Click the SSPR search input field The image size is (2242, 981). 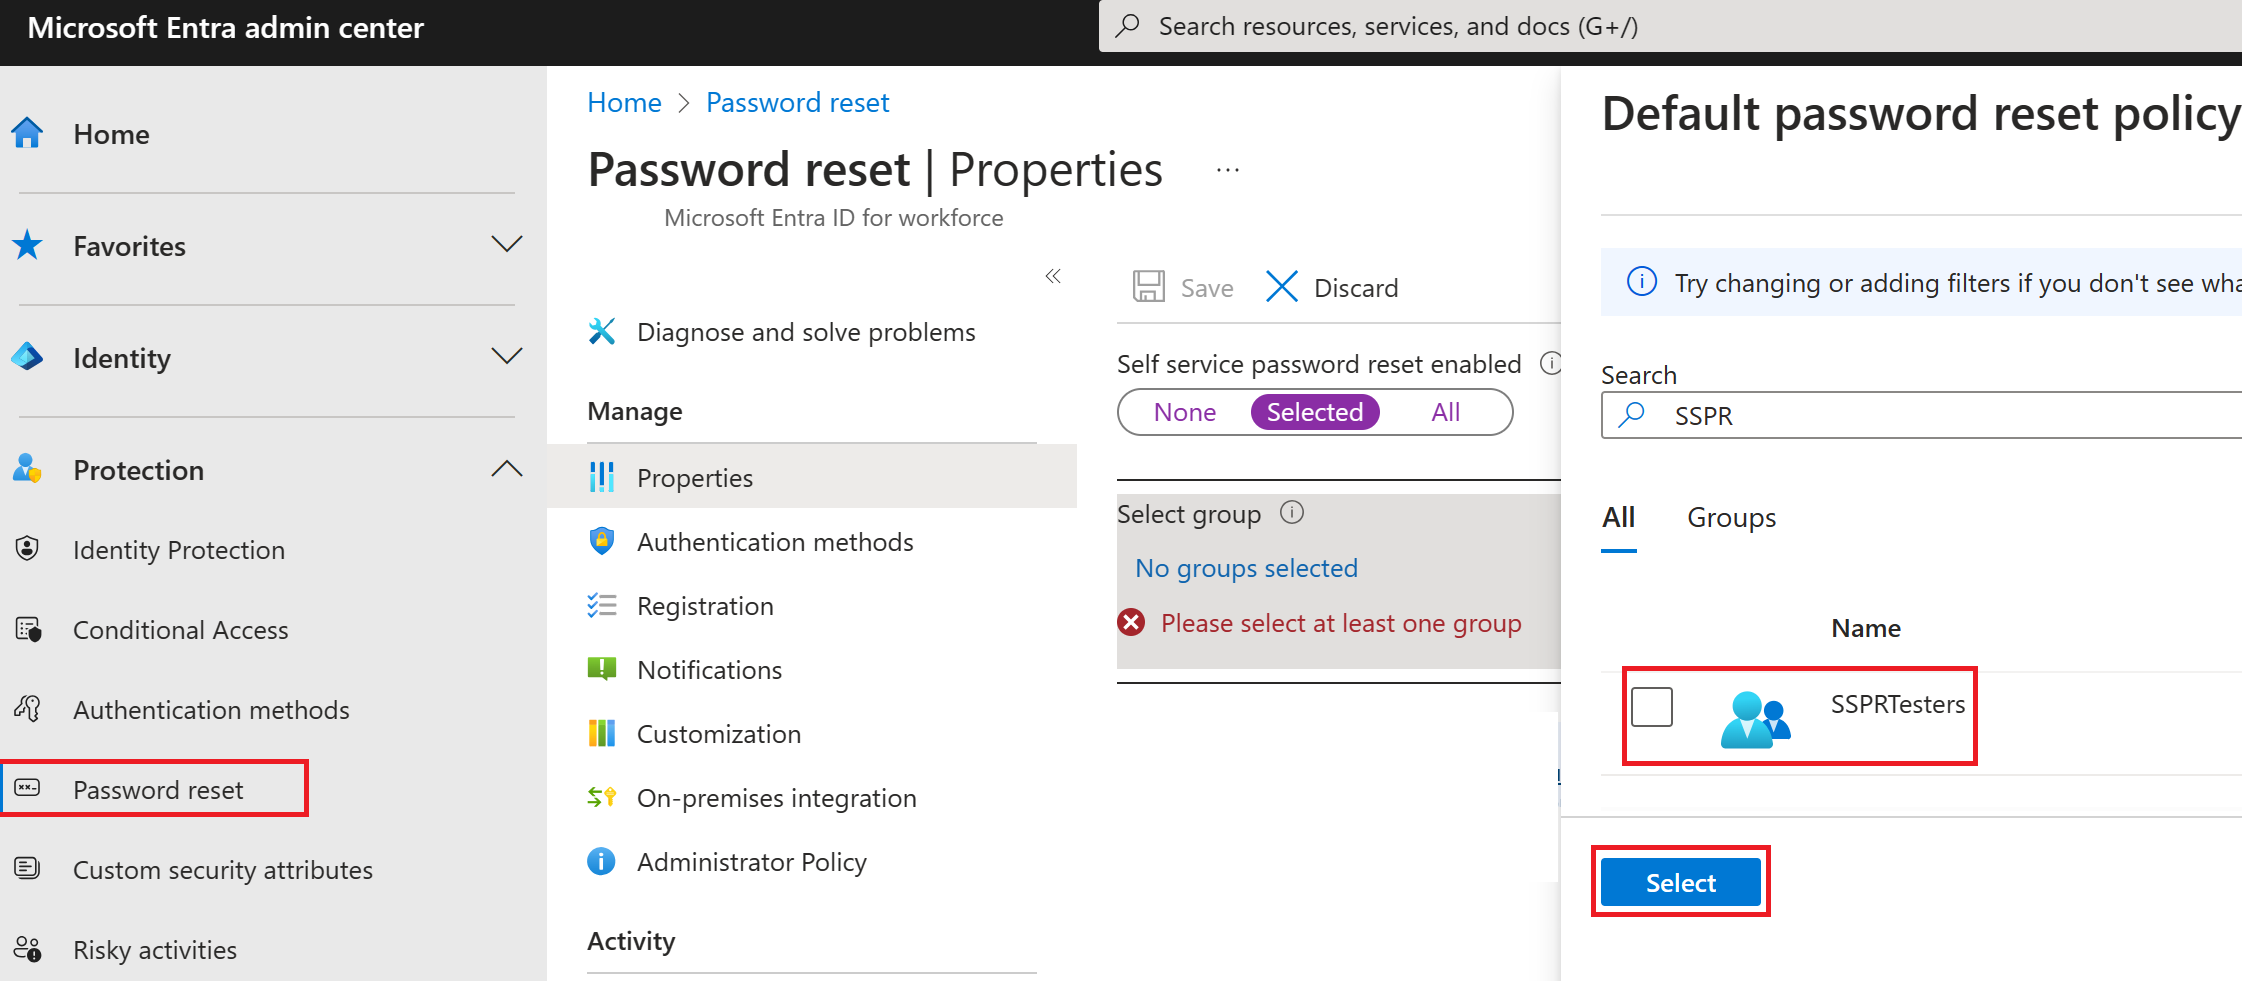1921,415
